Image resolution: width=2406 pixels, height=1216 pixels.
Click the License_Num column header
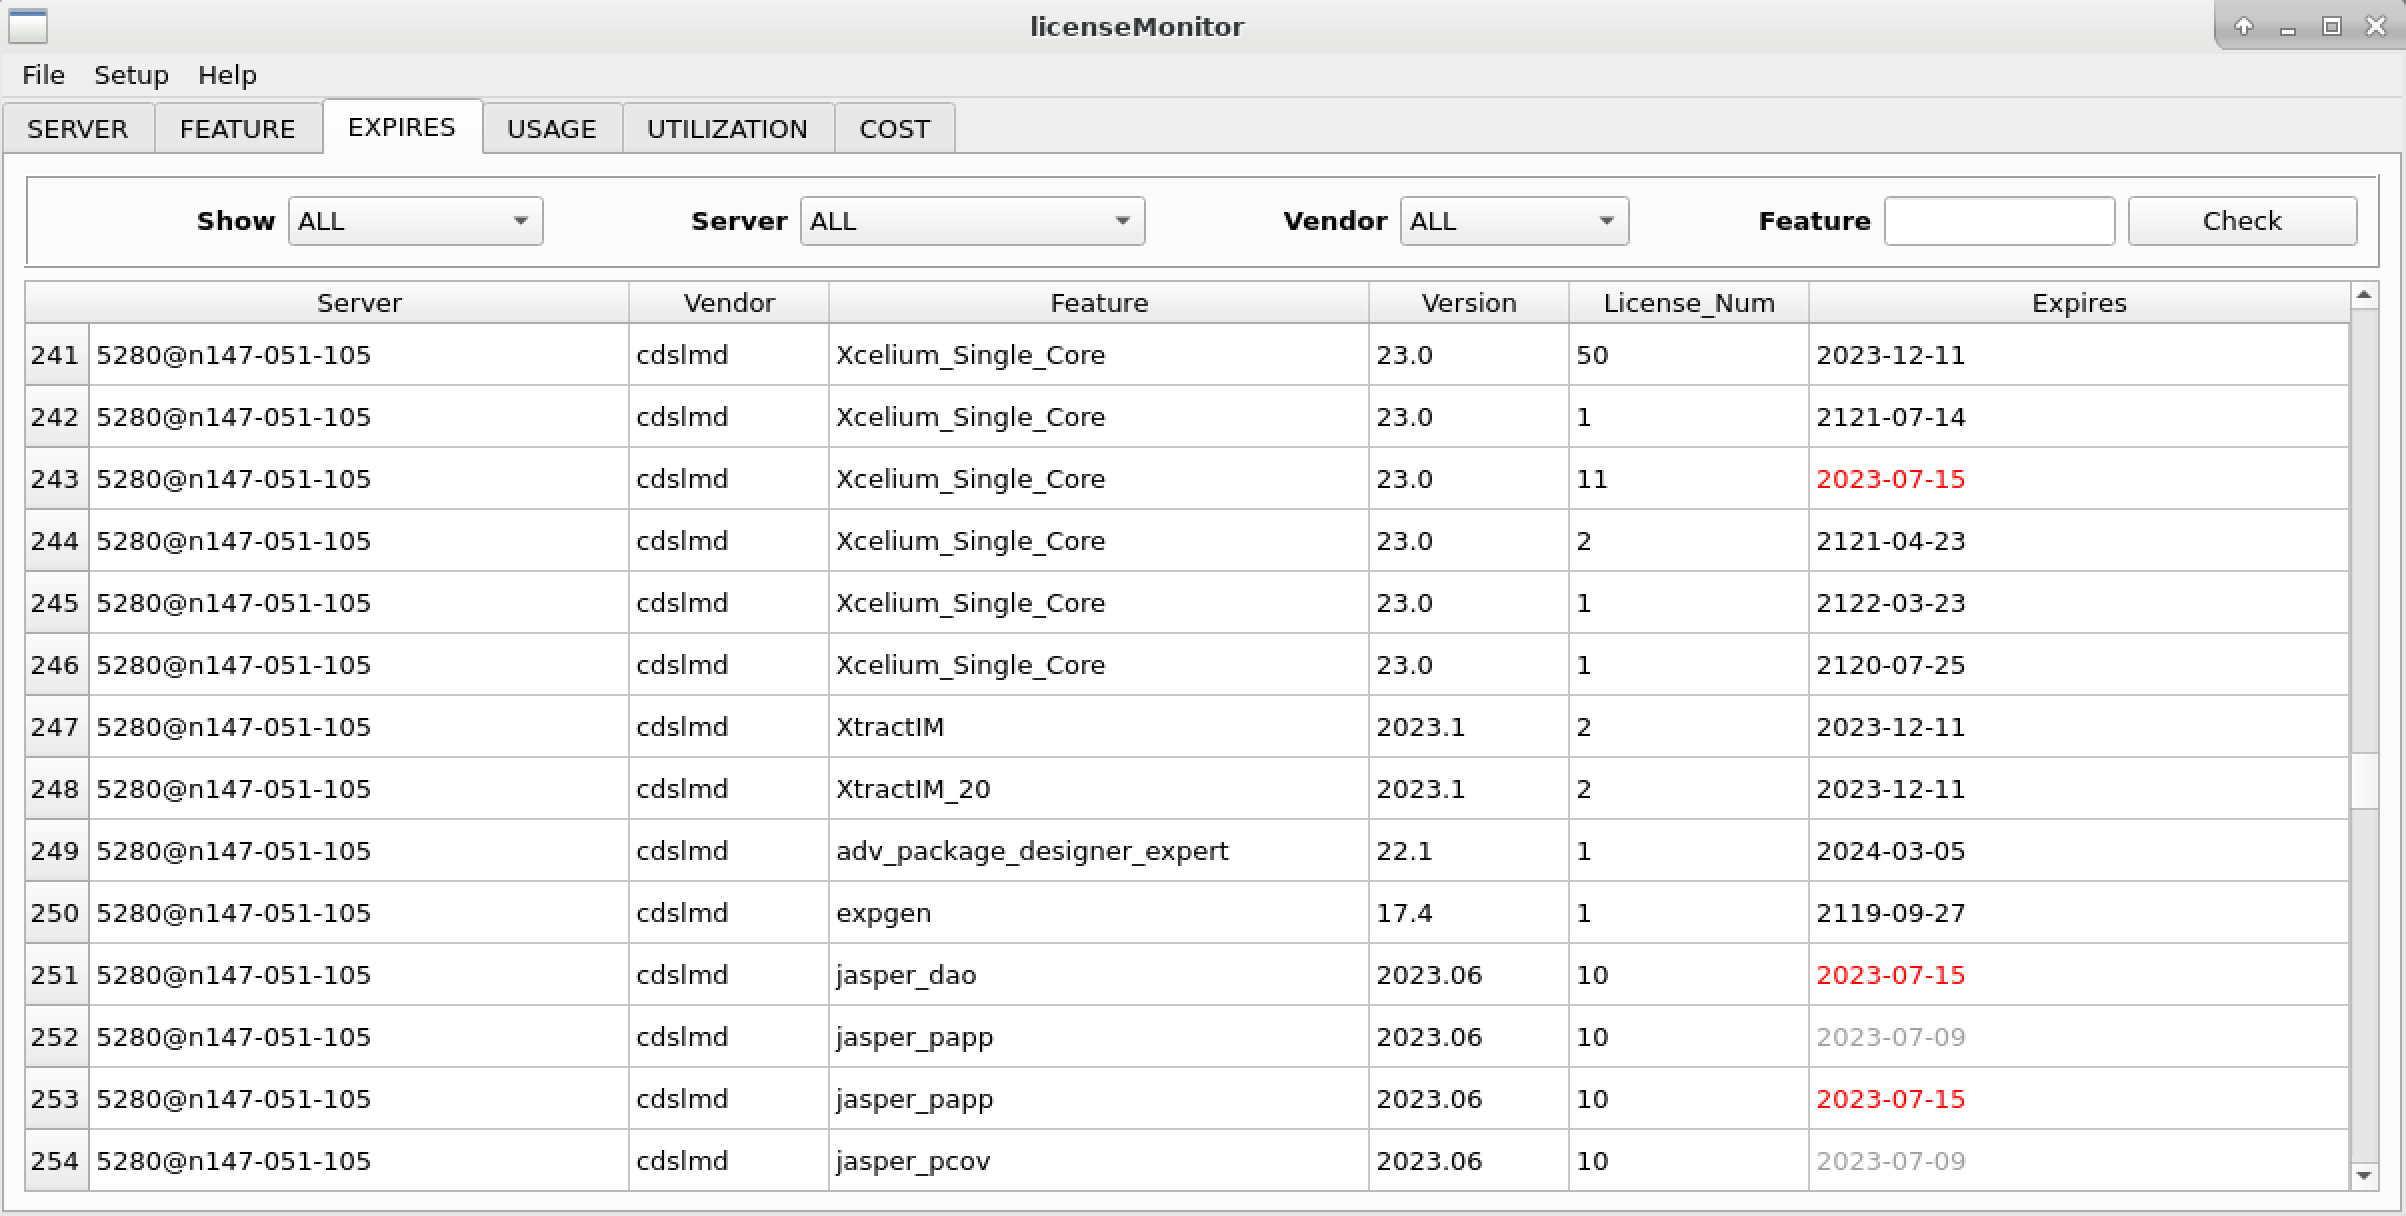(x=1689, y=303)
